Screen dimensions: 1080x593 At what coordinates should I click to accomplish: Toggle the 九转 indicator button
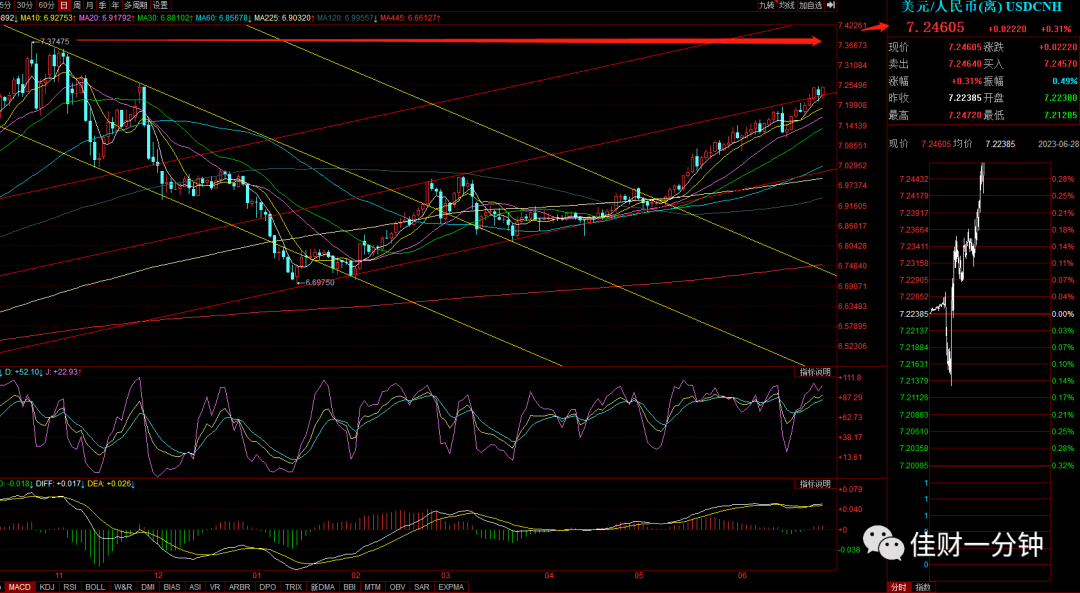[767, 5]
